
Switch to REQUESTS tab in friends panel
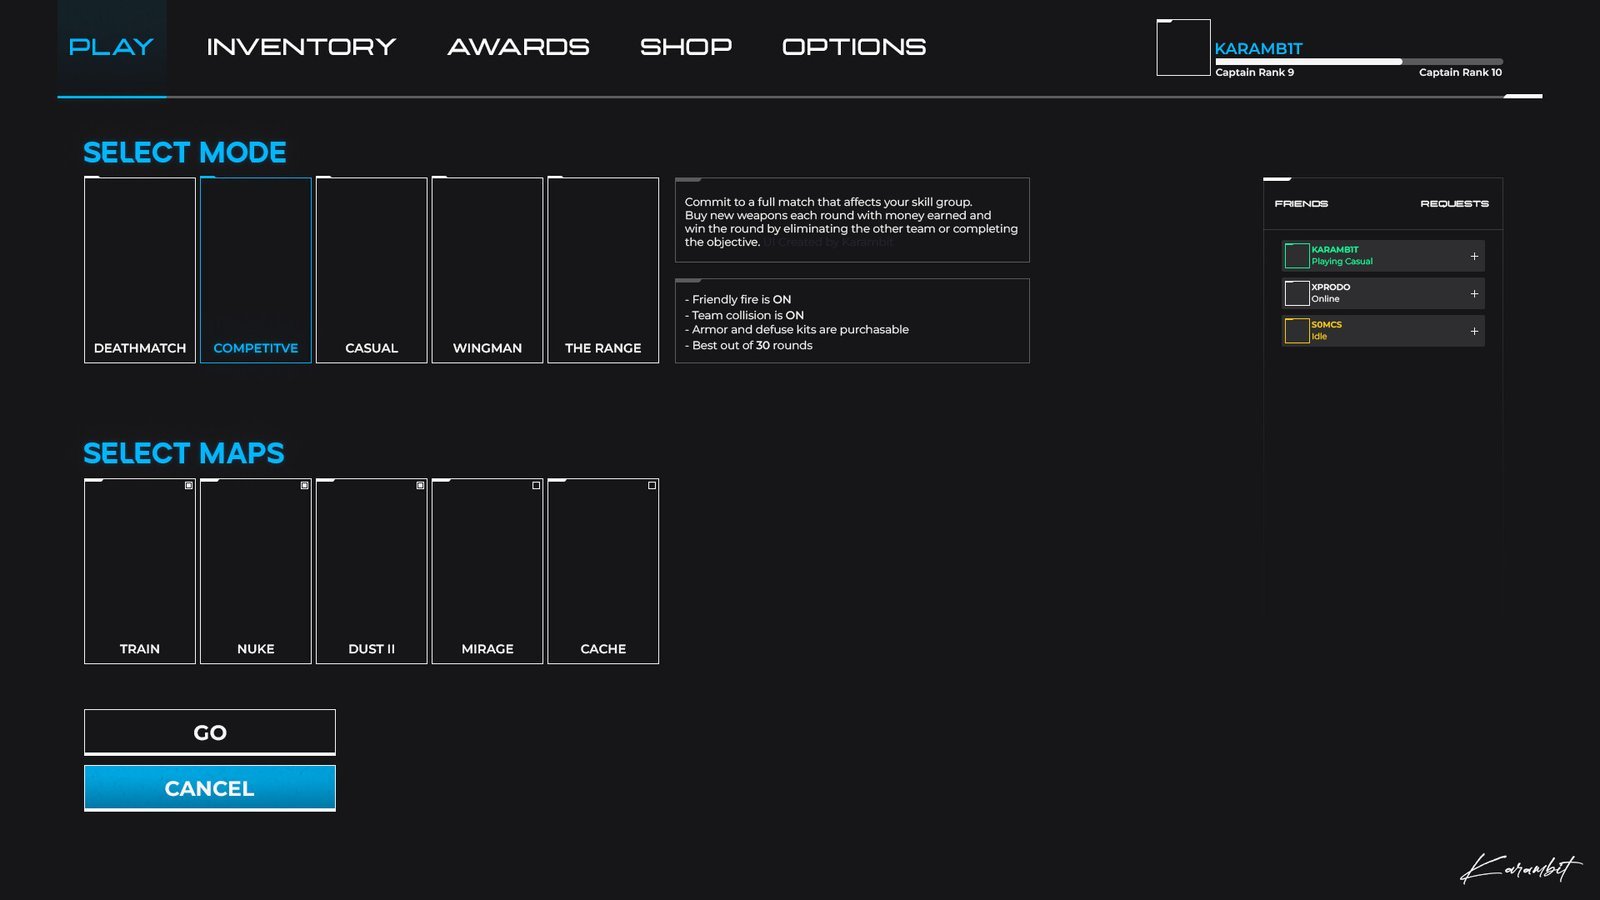pos(1454,203)
